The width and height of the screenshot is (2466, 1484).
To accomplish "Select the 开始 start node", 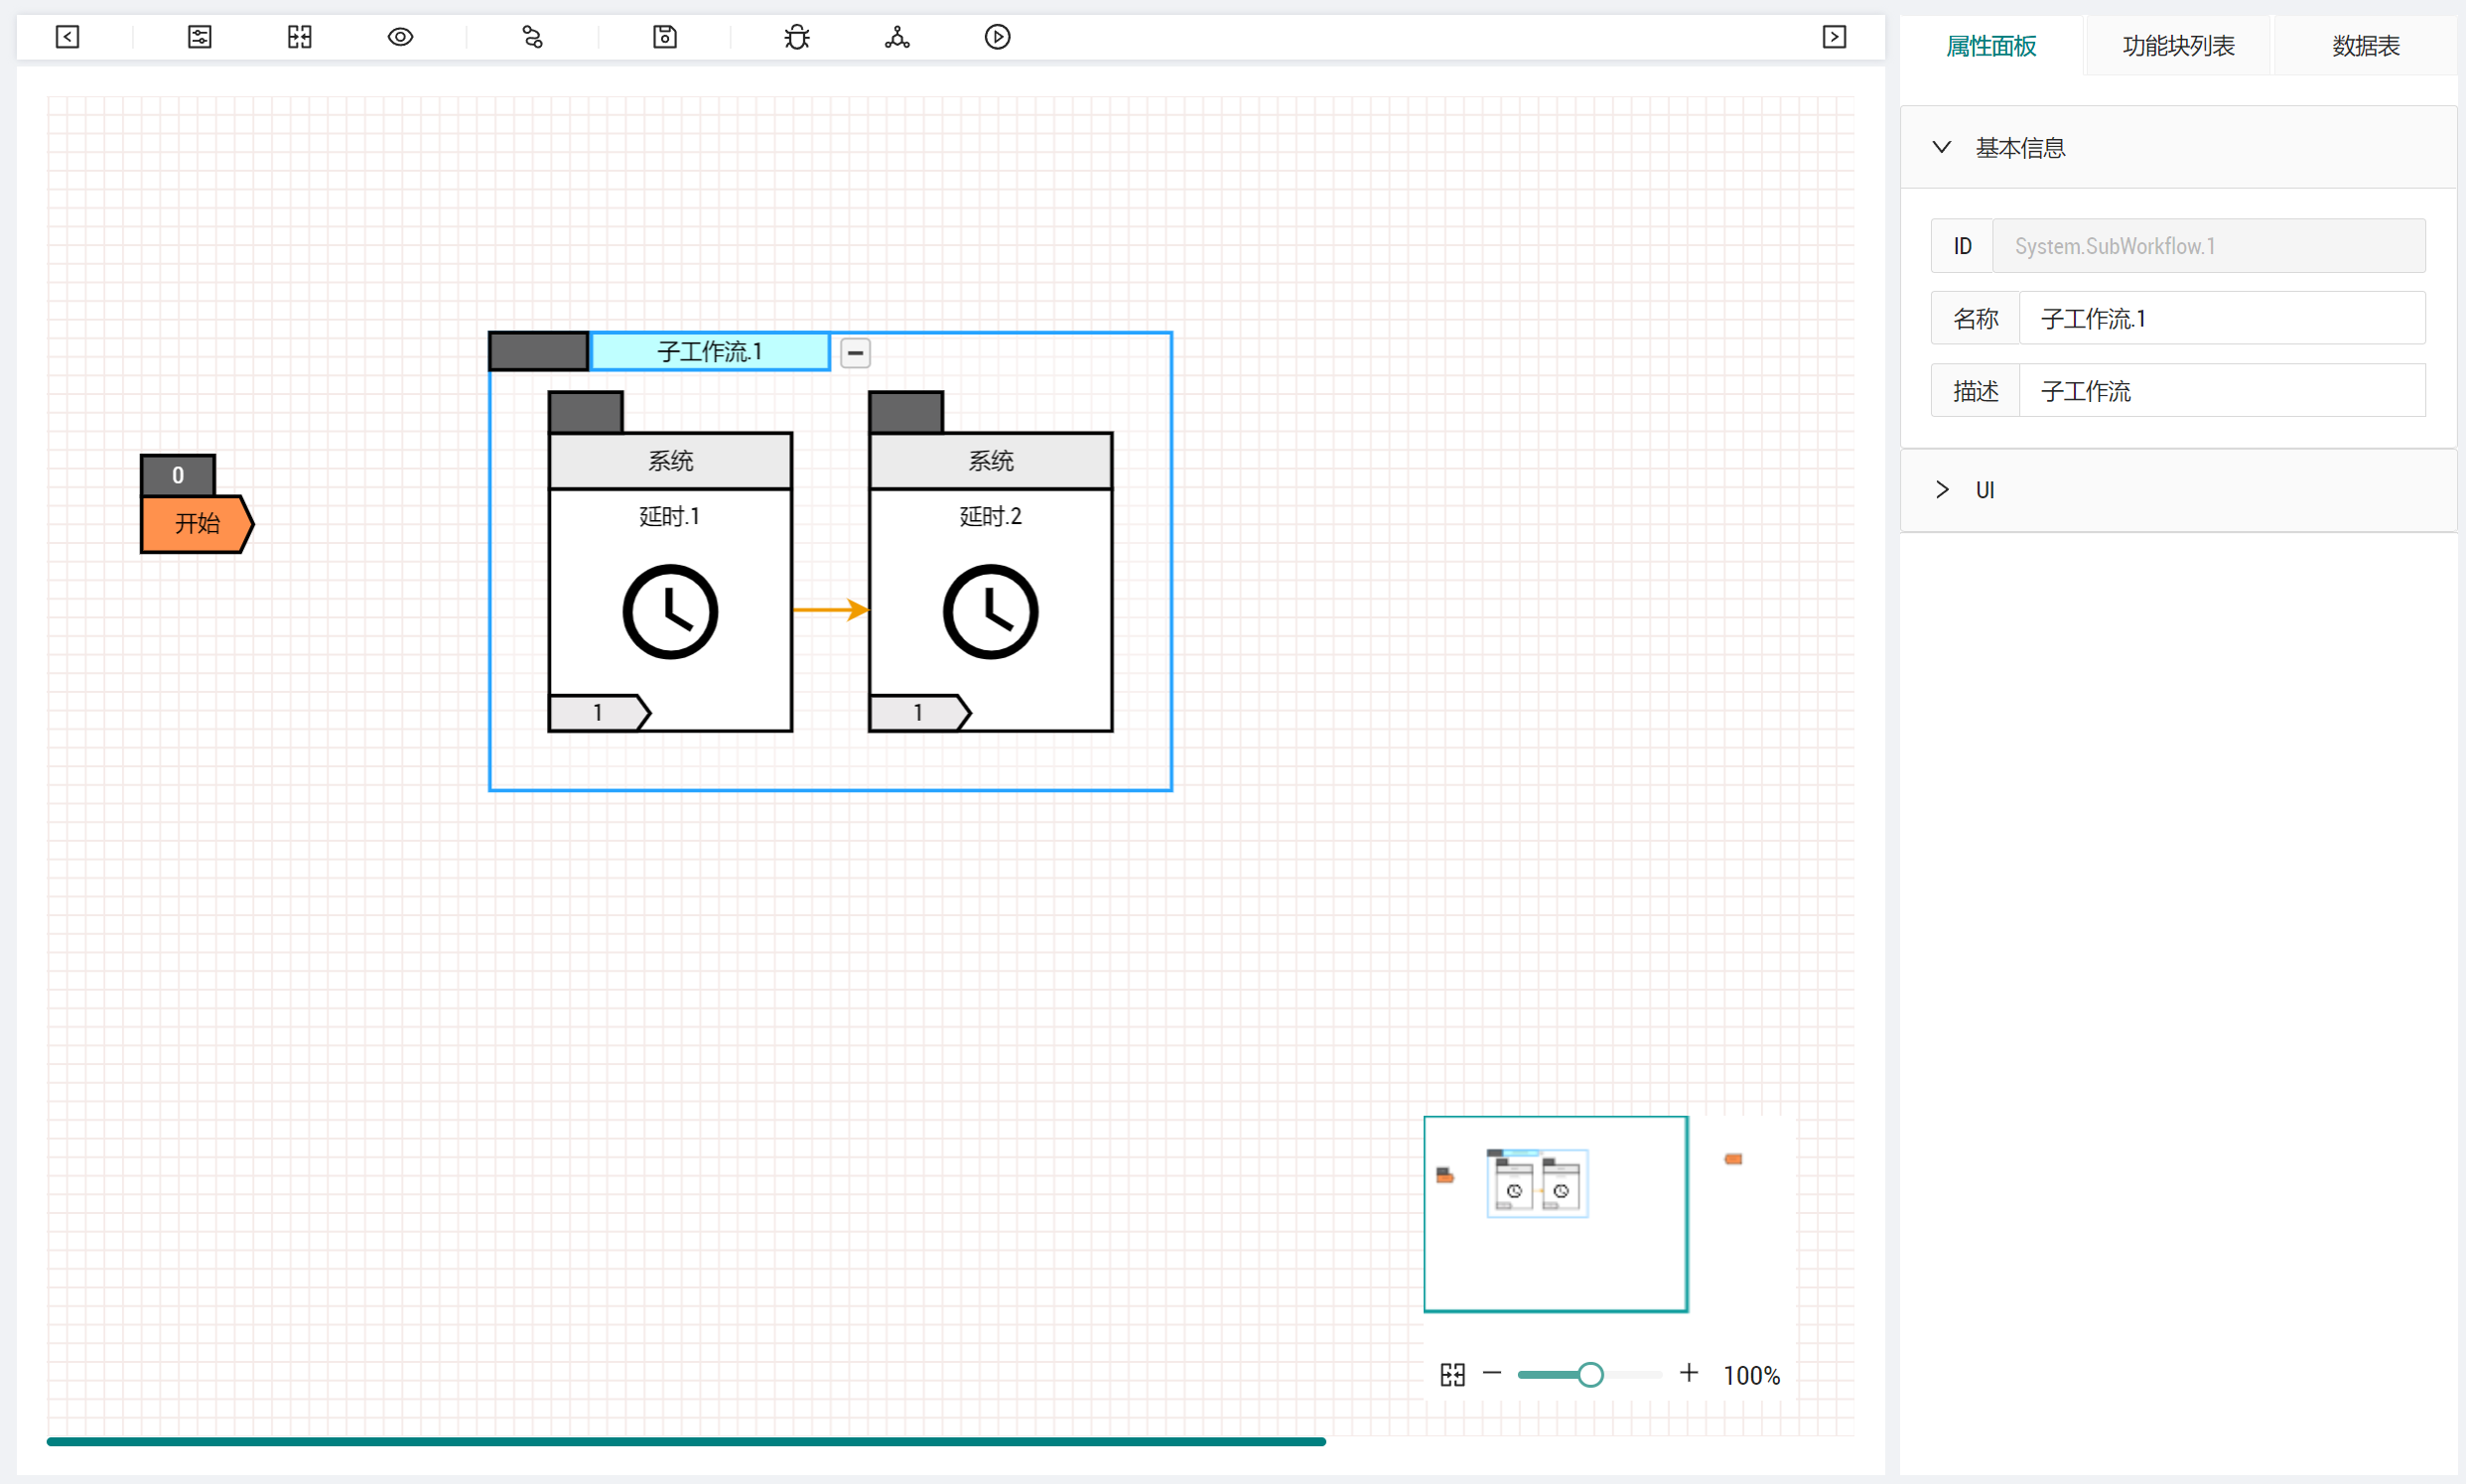I will [197, 523].
